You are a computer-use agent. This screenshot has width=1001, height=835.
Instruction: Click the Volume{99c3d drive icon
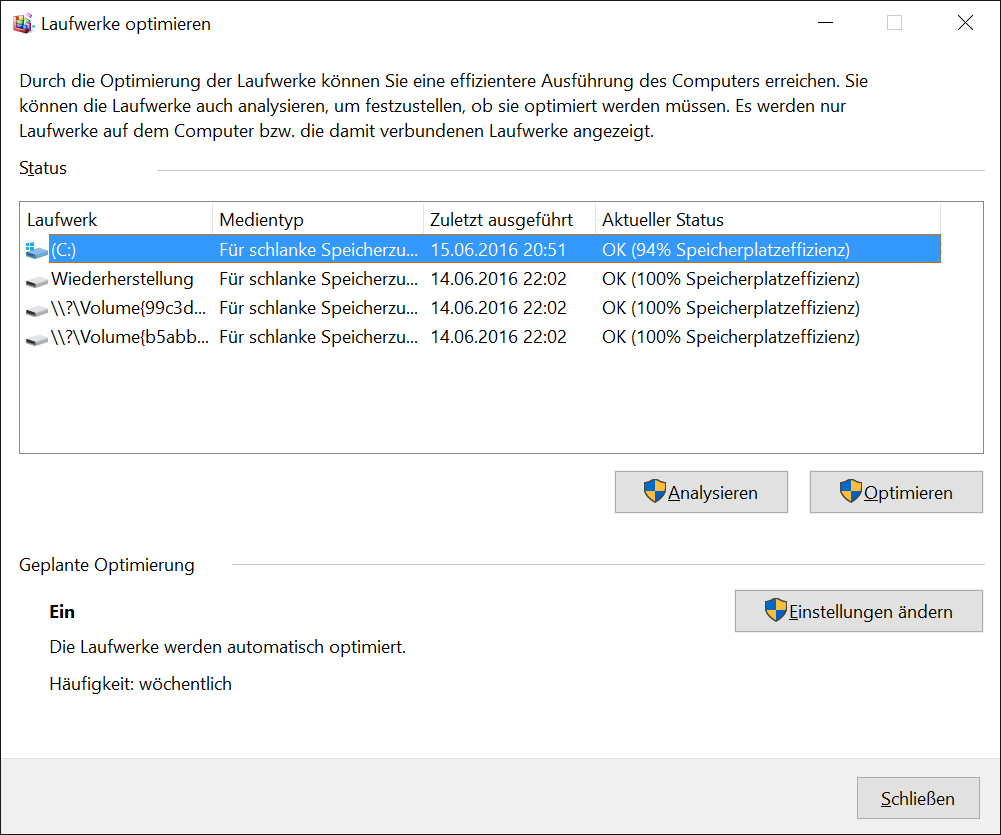coord(37,310)
